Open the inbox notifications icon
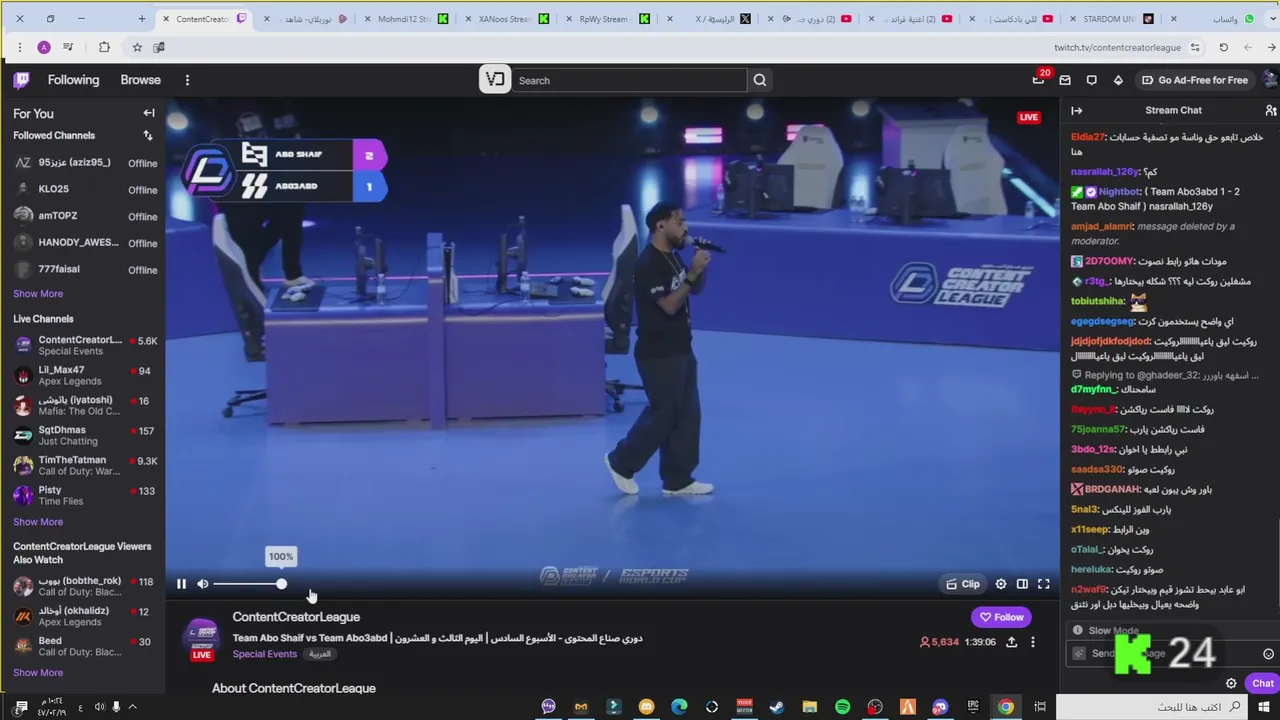This screenshot has height=720, width=1280. (x=1065, y=80)
